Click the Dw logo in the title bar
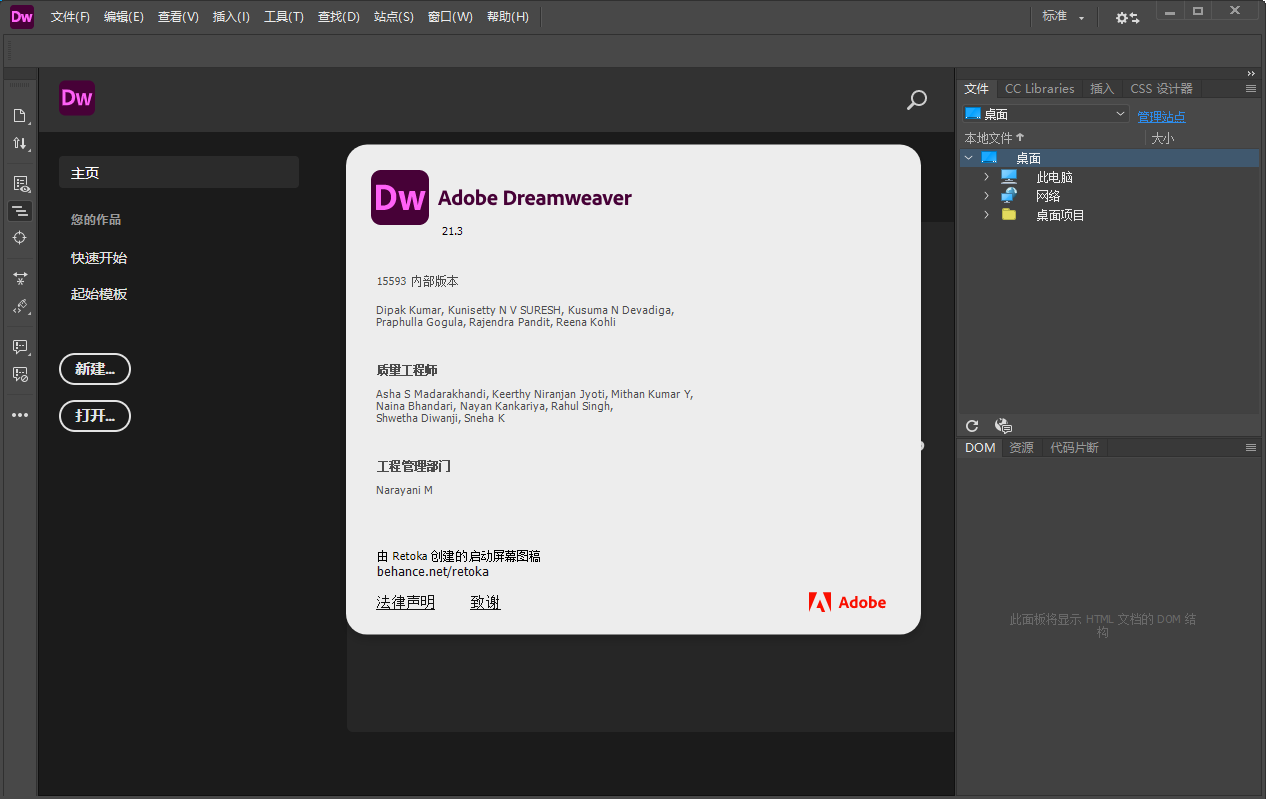Viewport: 1266px width, 799px height. click(21, 16)
